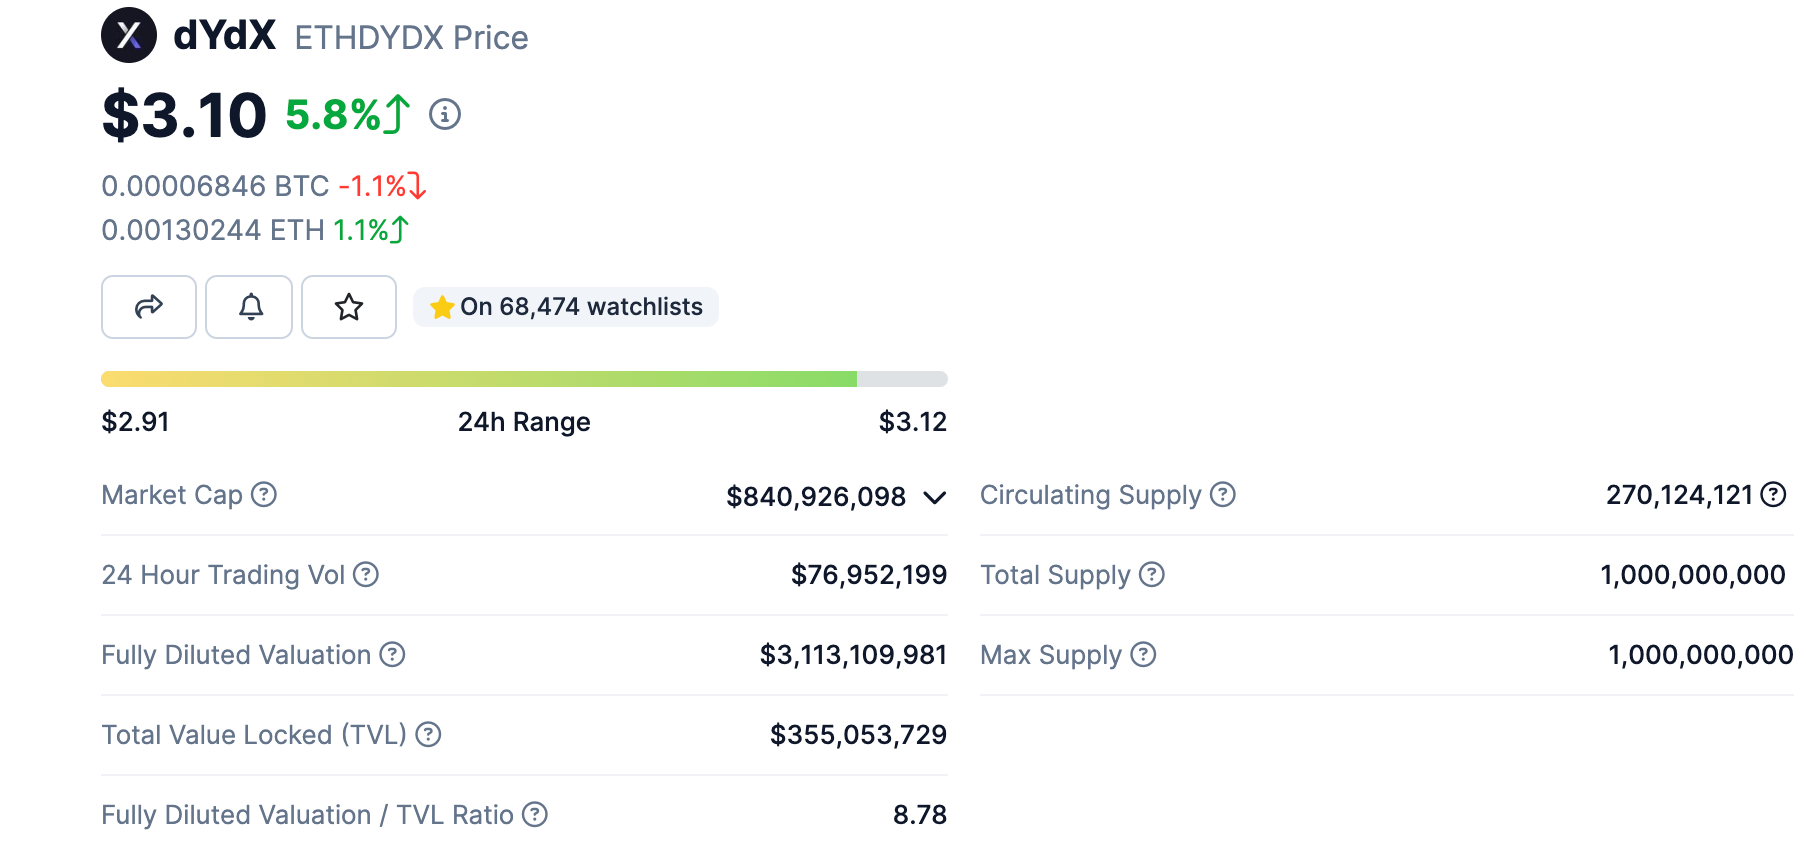Open Fully Diluted Valuation help icon

[x=392, y=654]
